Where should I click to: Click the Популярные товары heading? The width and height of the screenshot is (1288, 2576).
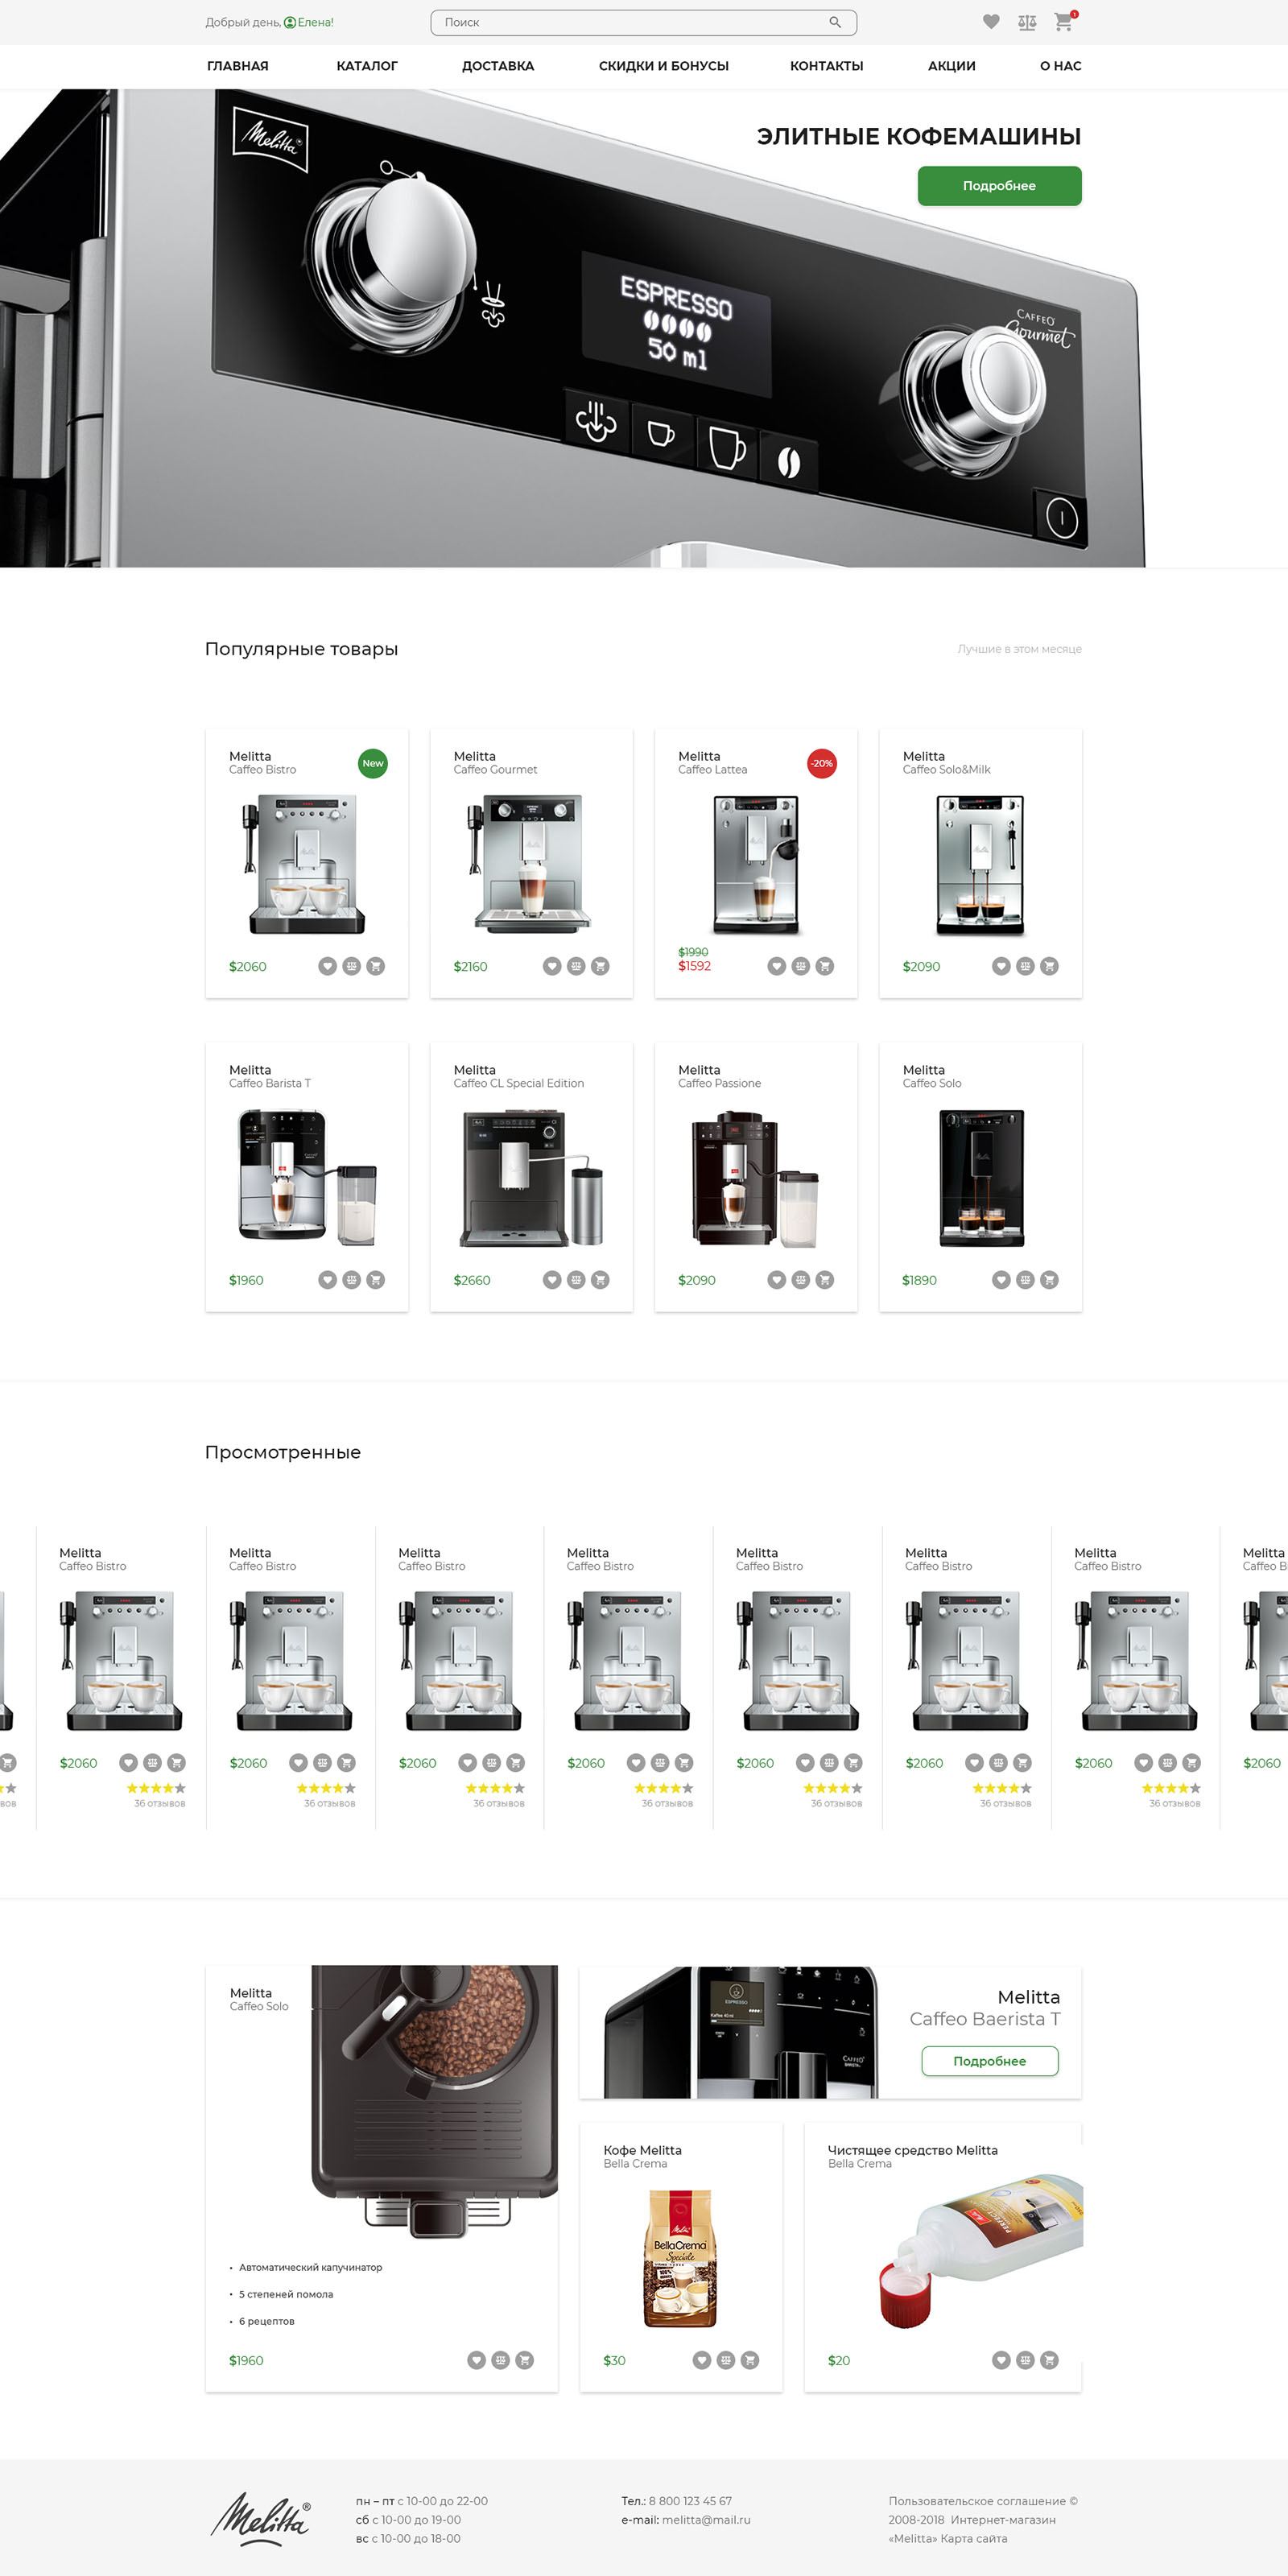(x=301, y=649)
